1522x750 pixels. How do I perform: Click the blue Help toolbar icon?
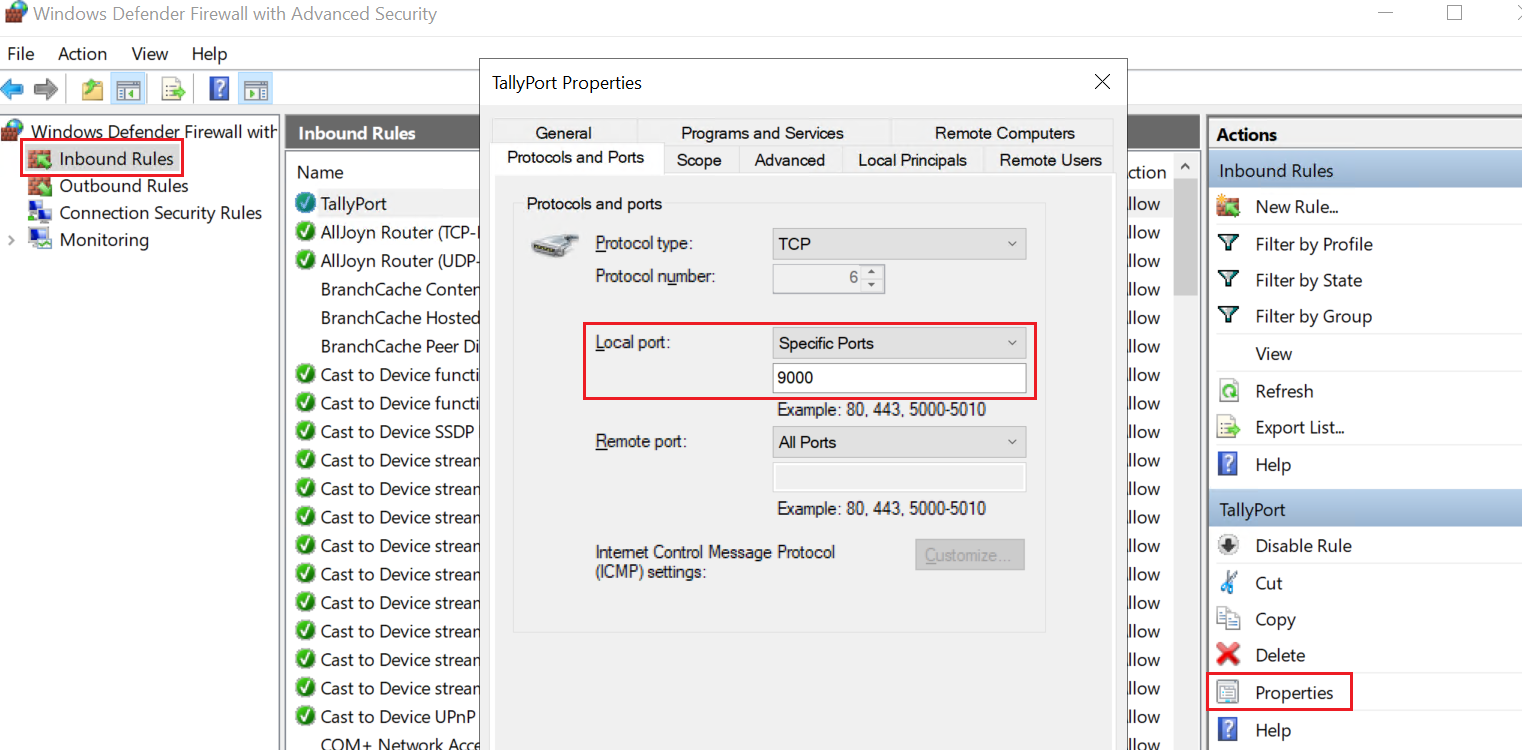click(219, 90)
